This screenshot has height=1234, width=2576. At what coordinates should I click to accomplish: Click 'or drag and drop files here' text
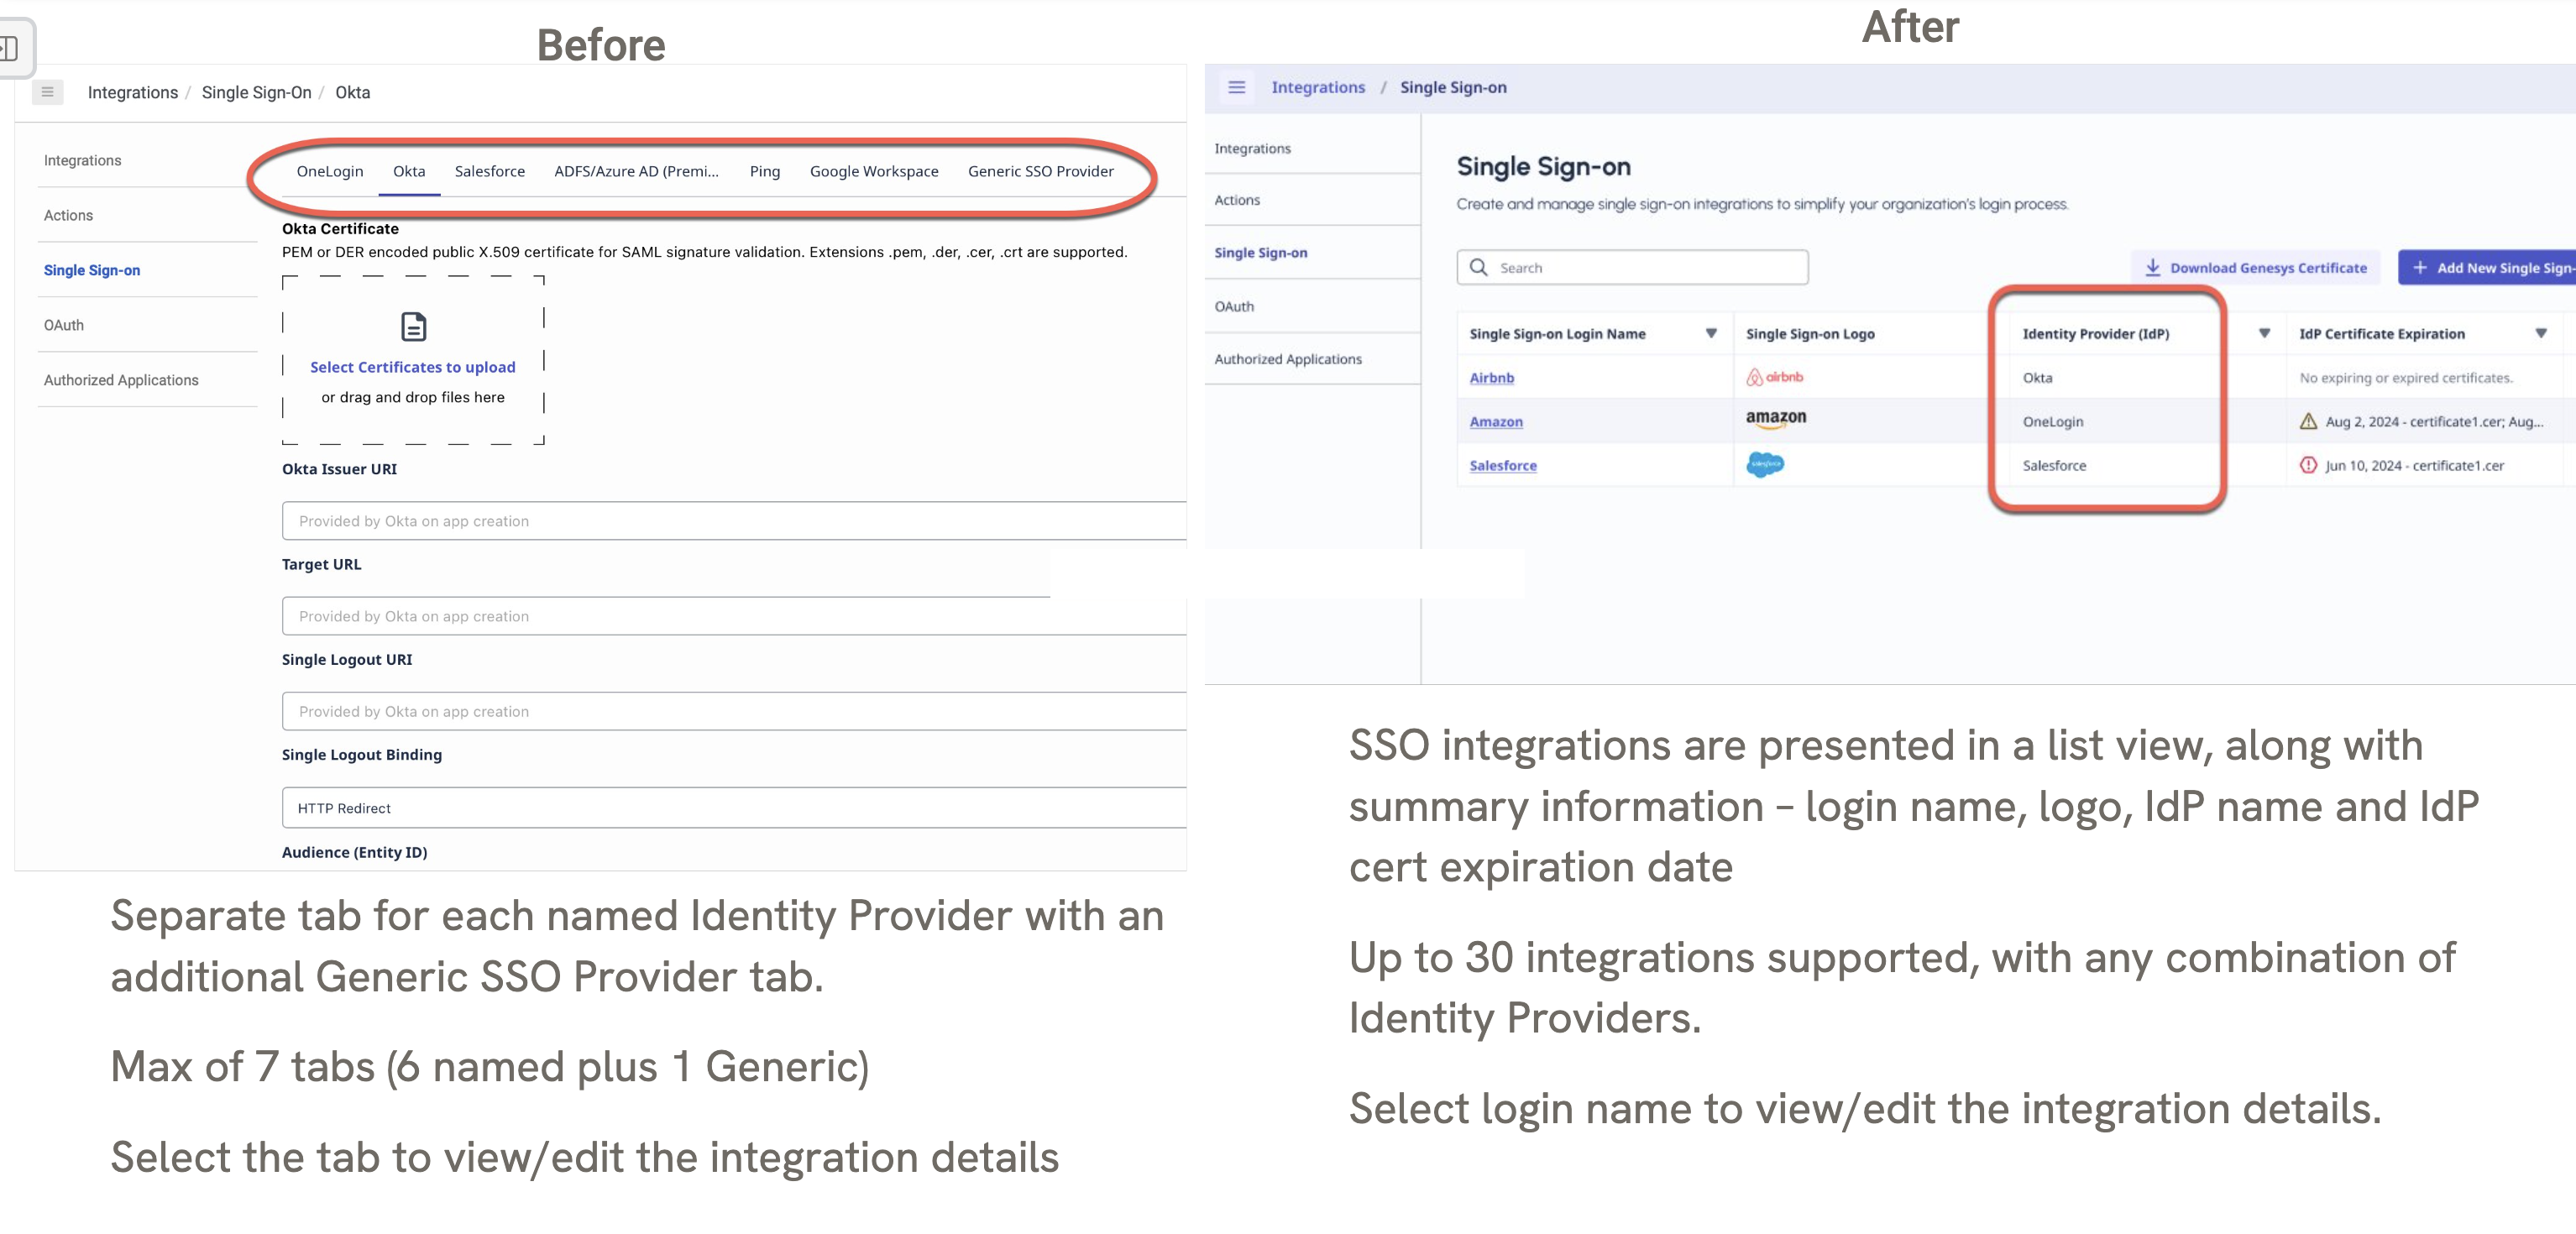(x=413, y=397)
